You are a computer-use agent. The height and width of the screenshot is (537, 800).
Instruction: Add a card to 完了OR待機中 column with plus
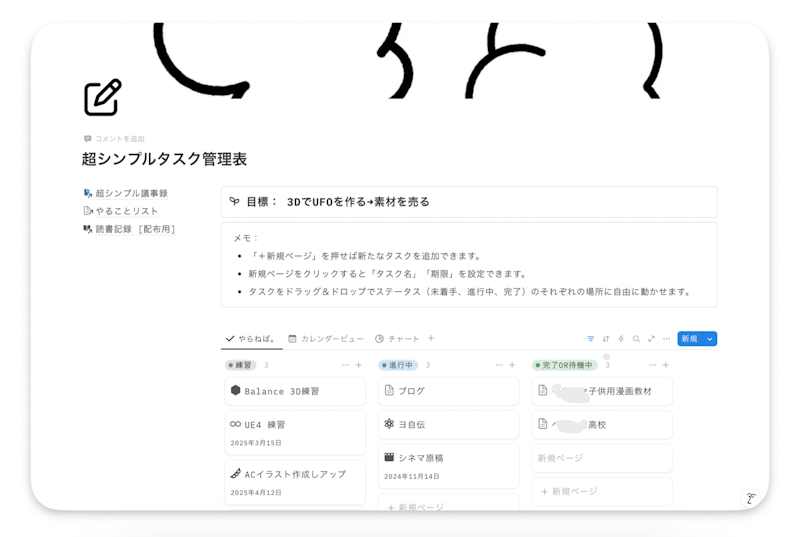pyautogui.click(x=666, y=365)
